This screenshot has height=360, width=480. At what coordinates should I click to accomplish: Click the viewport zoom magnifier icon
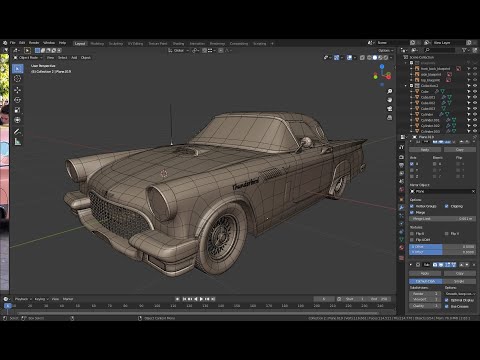pyautogui.click(x=389, y=91)
